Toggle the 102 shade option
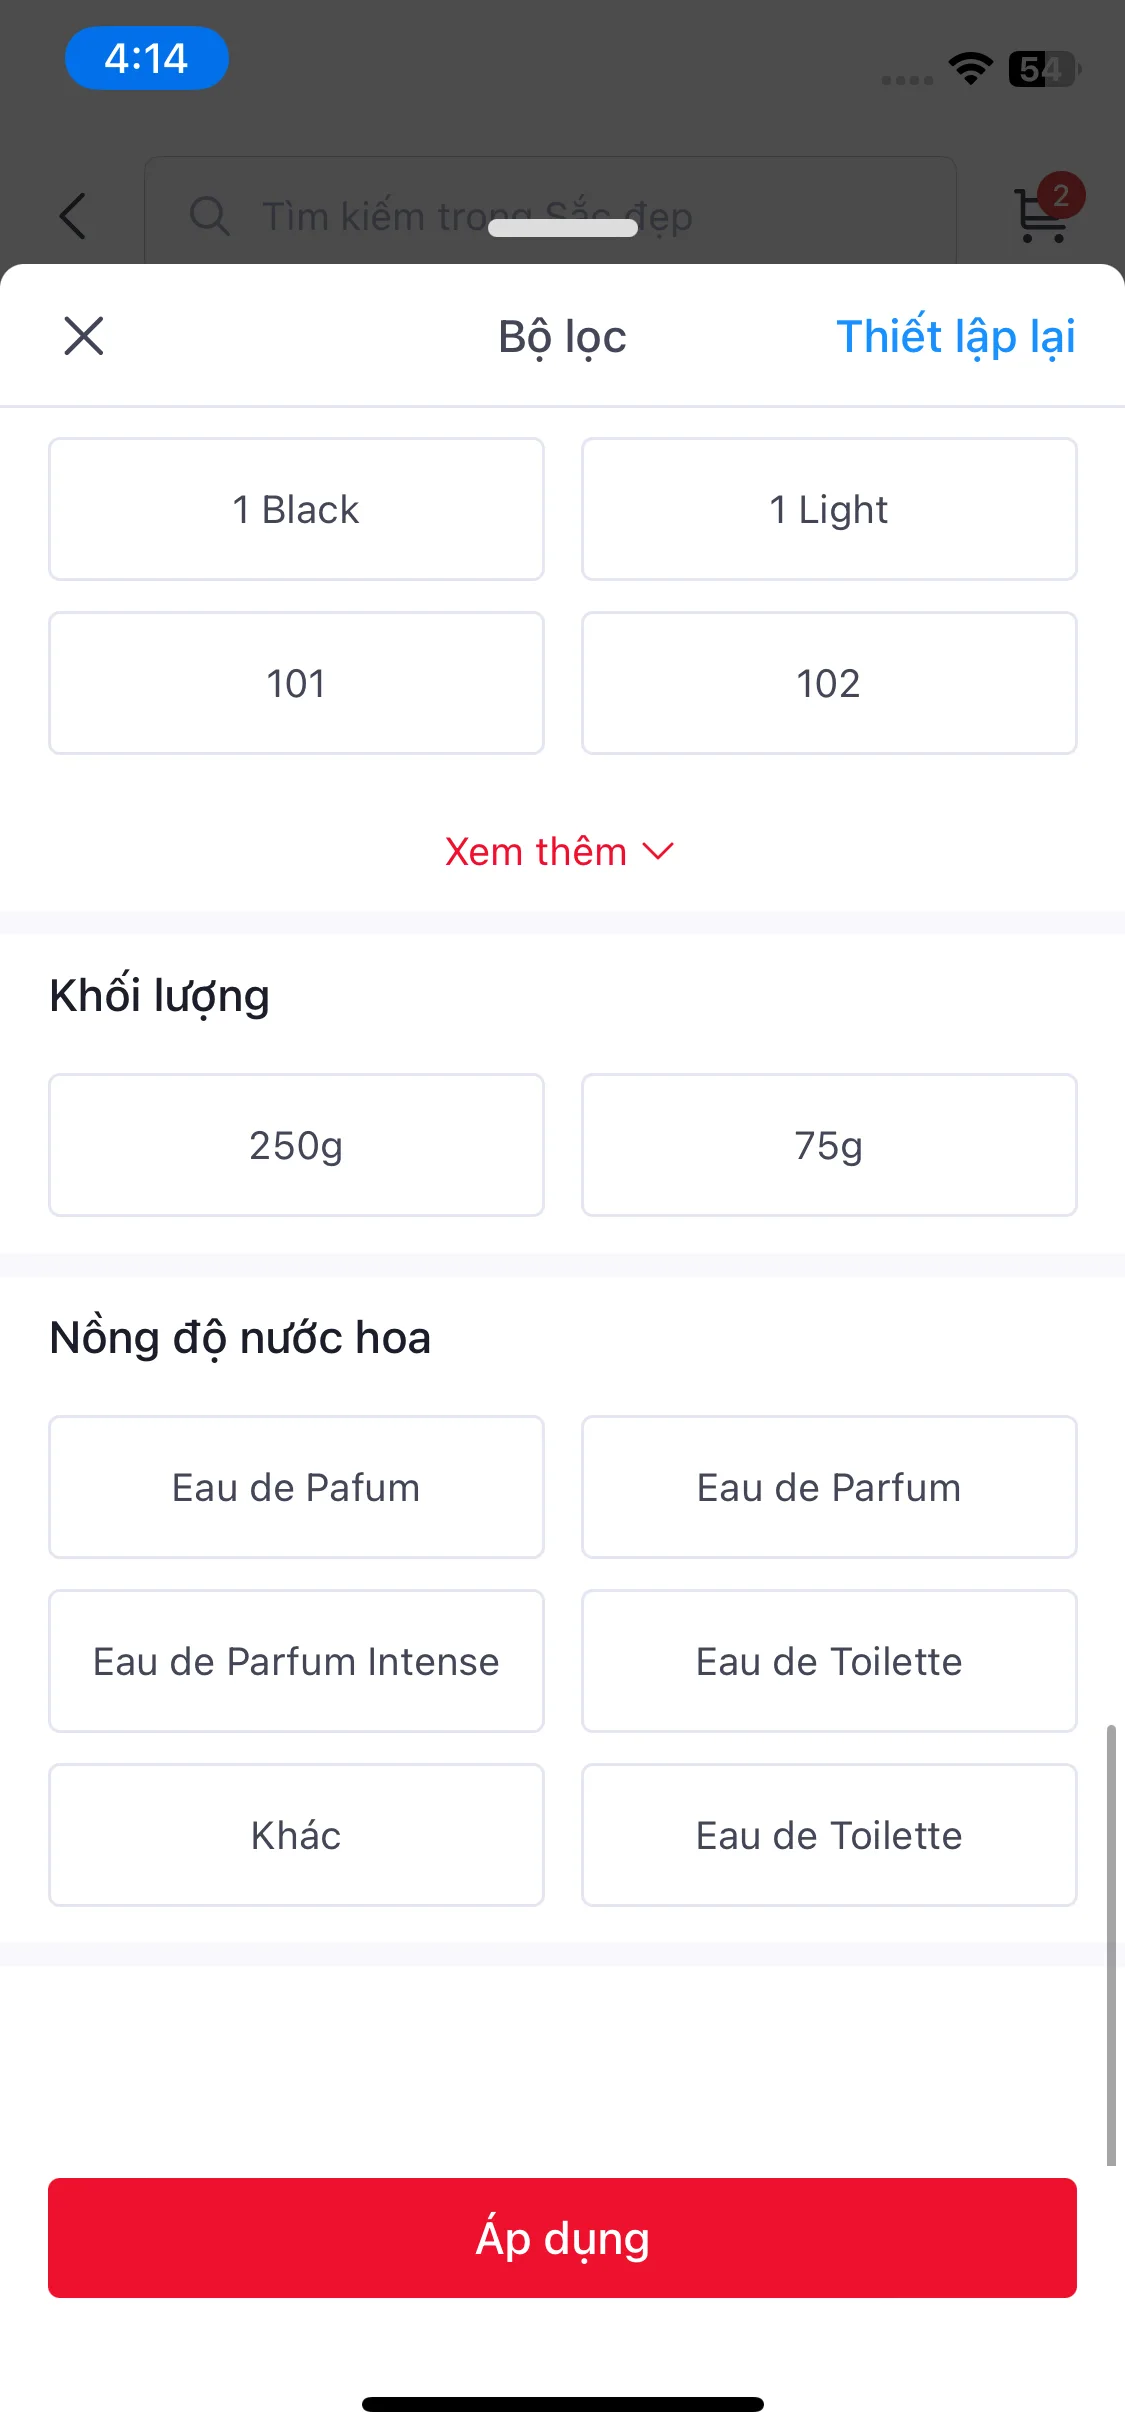This screenshot has height=2436, width=1125. [829, 683]
